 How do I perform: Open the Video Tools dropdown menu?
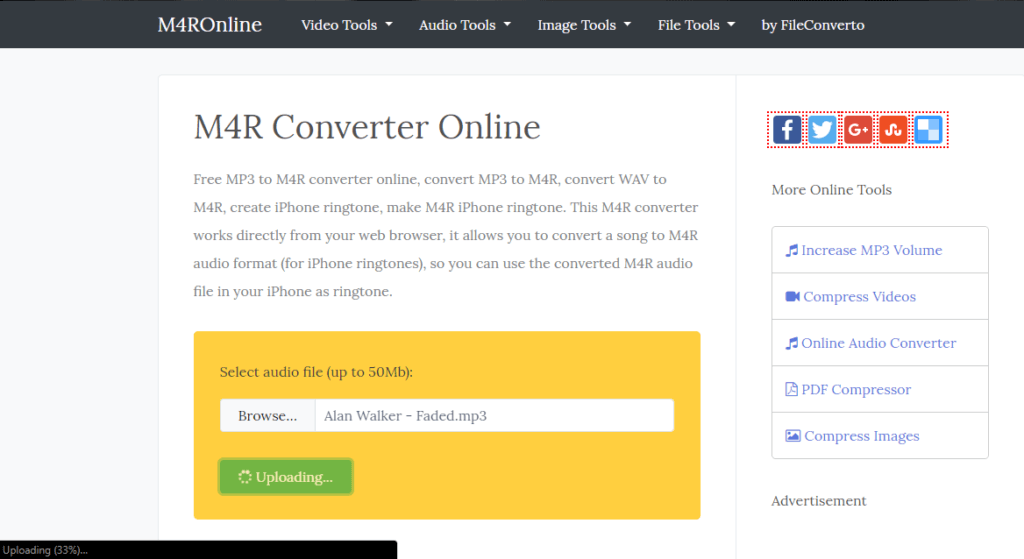pyautogui.click(x=346, y=25)
